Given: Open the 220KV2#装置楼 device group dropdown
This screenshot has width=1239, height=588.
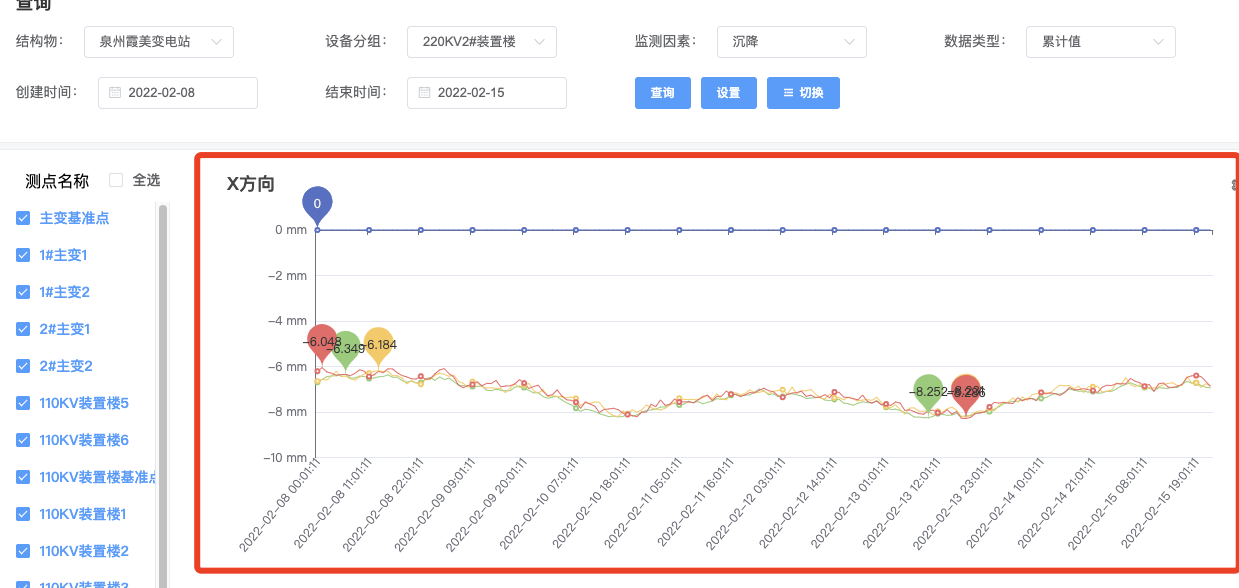Looking at the screenshot, I should [481, 42].
